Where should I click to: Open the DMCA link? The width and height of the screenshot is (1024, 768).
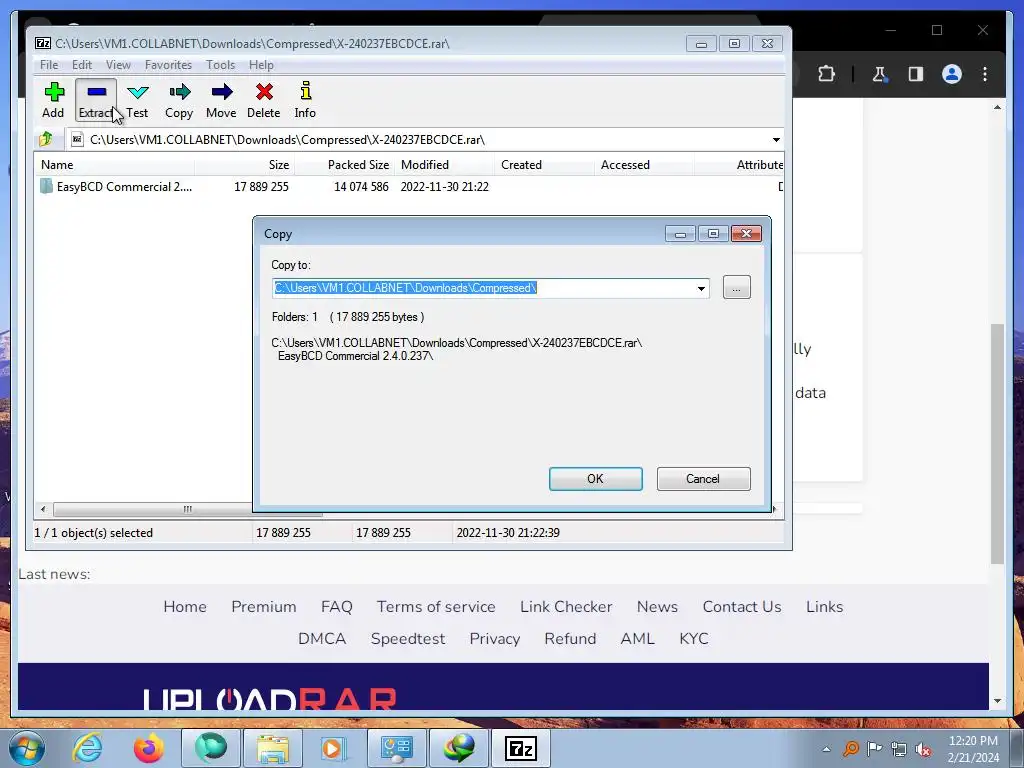322,639
